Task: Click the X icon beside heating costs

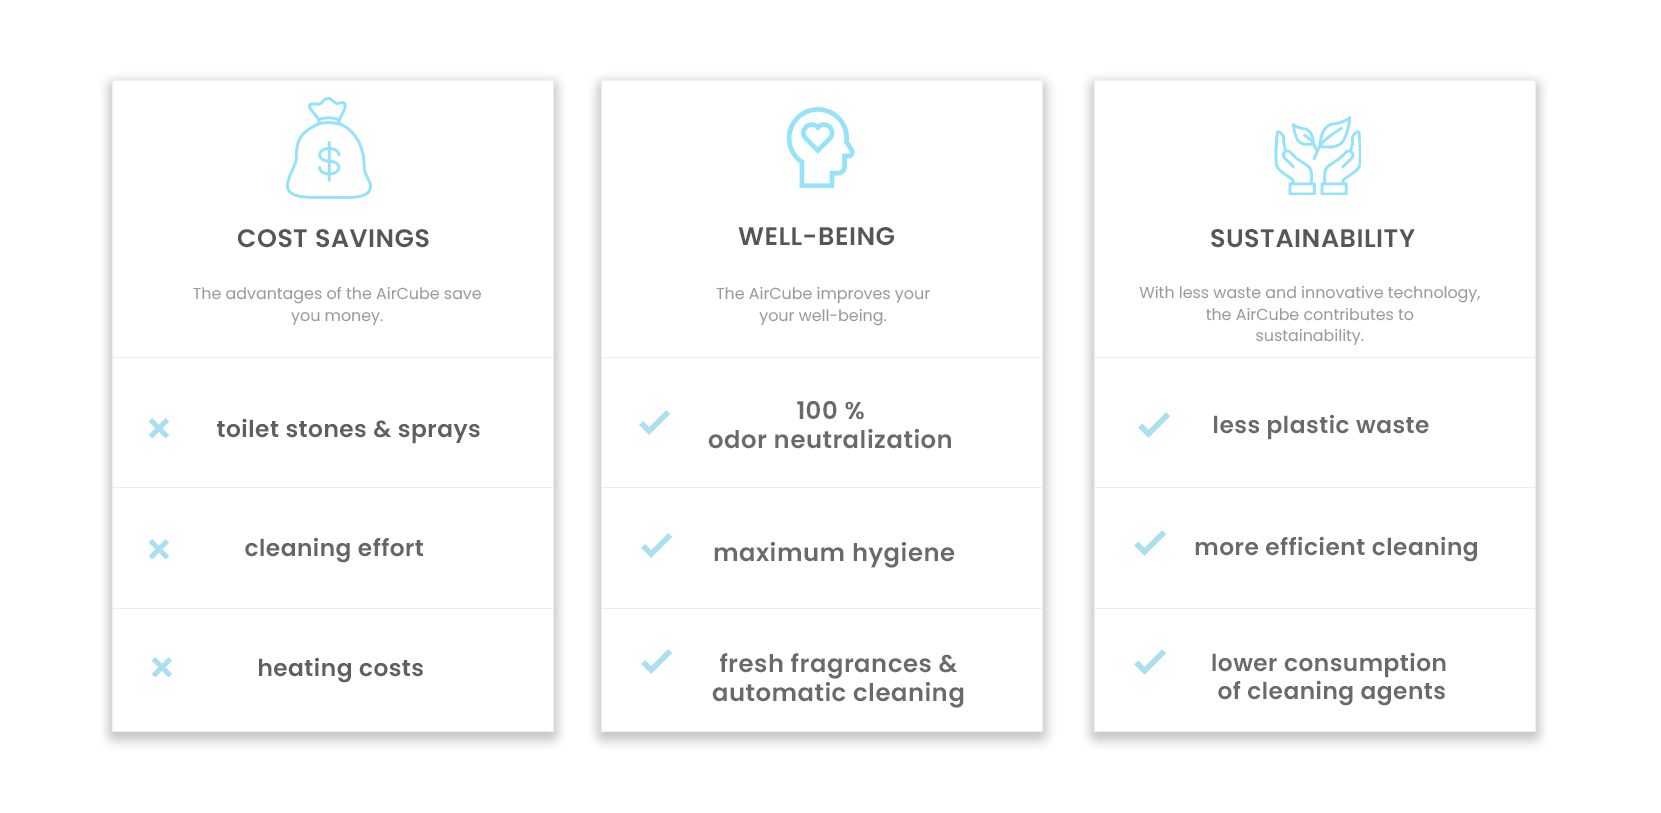Action: (x=162, y=667)
